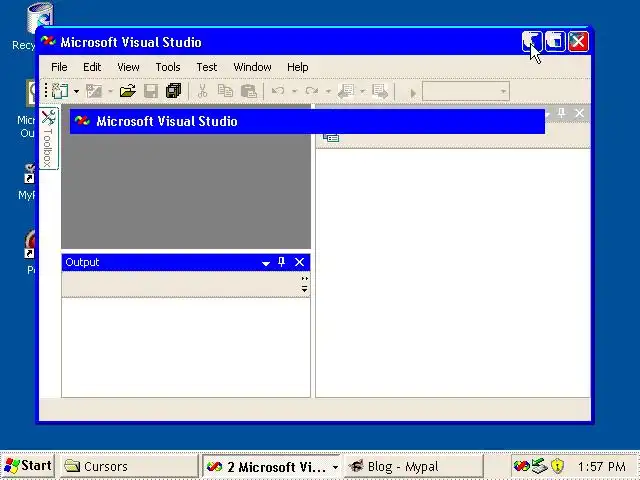Minimize the Microsoft Visual Studio window

(x=532, y=42)
